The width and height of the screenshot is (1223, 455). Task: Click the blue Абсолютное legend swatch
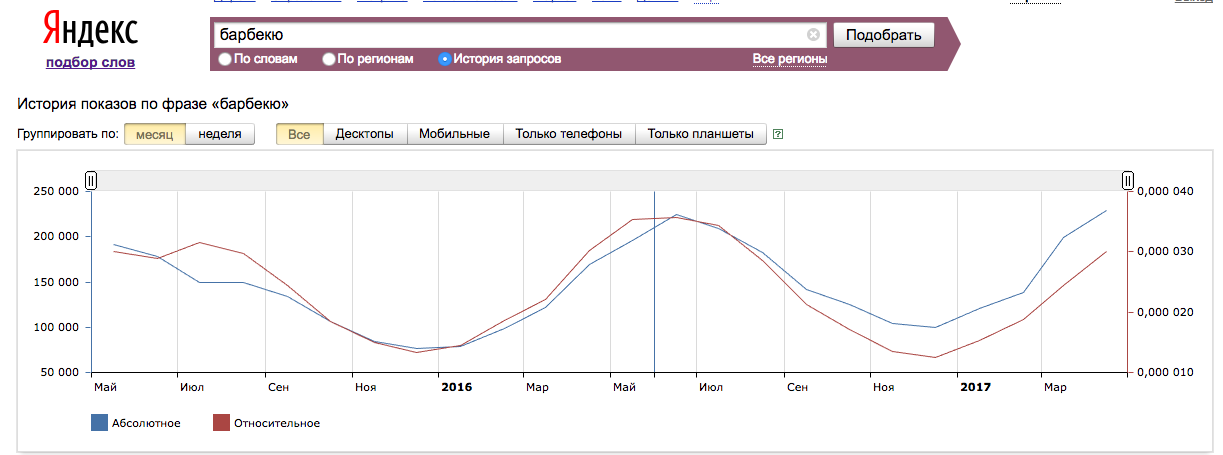(99, 423)
